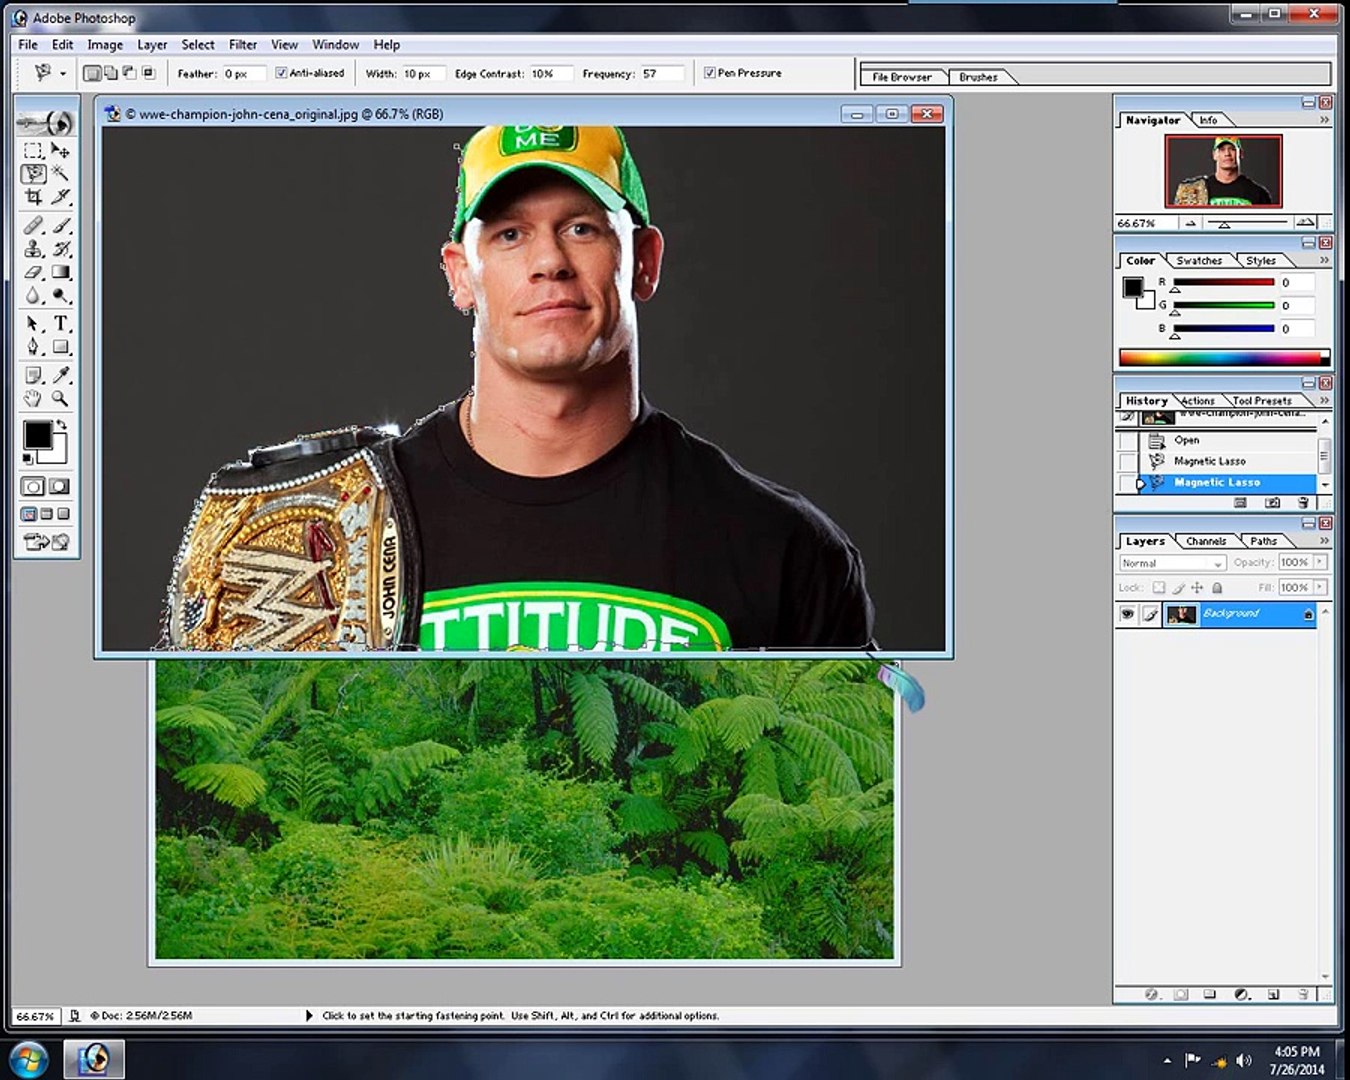Open the Filter menu
Image resolution: width=1350 pixels, height=1080 pixels.
click(243, 45)
